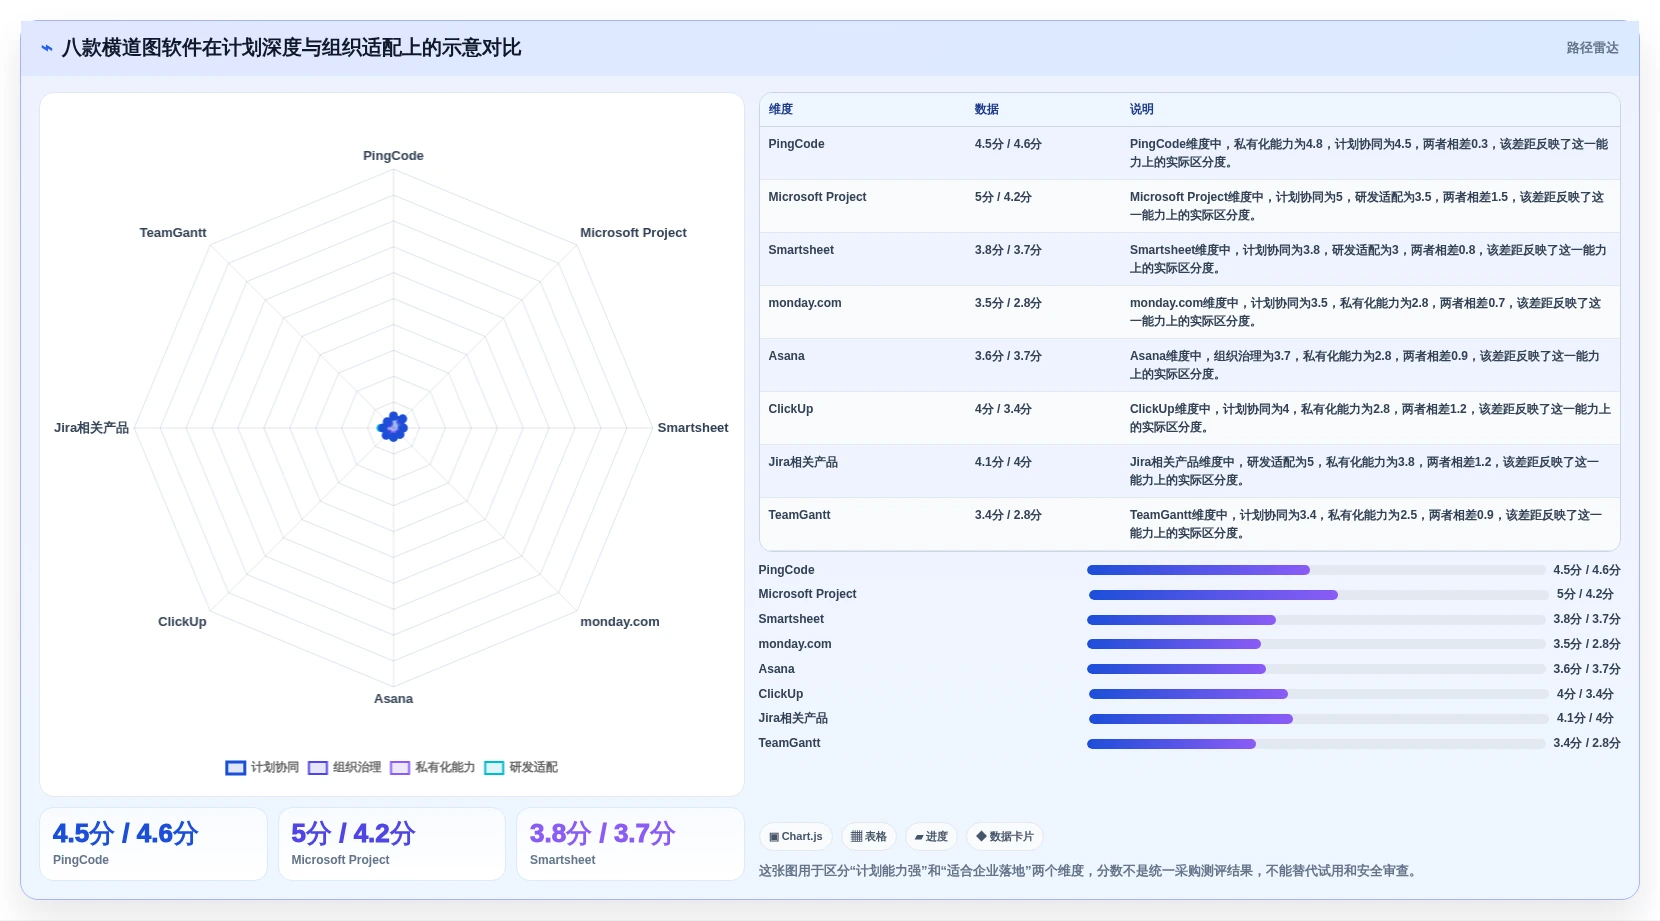Click the footnote text about 计划能力强
1660x921 pixels.
(1088, 871)
